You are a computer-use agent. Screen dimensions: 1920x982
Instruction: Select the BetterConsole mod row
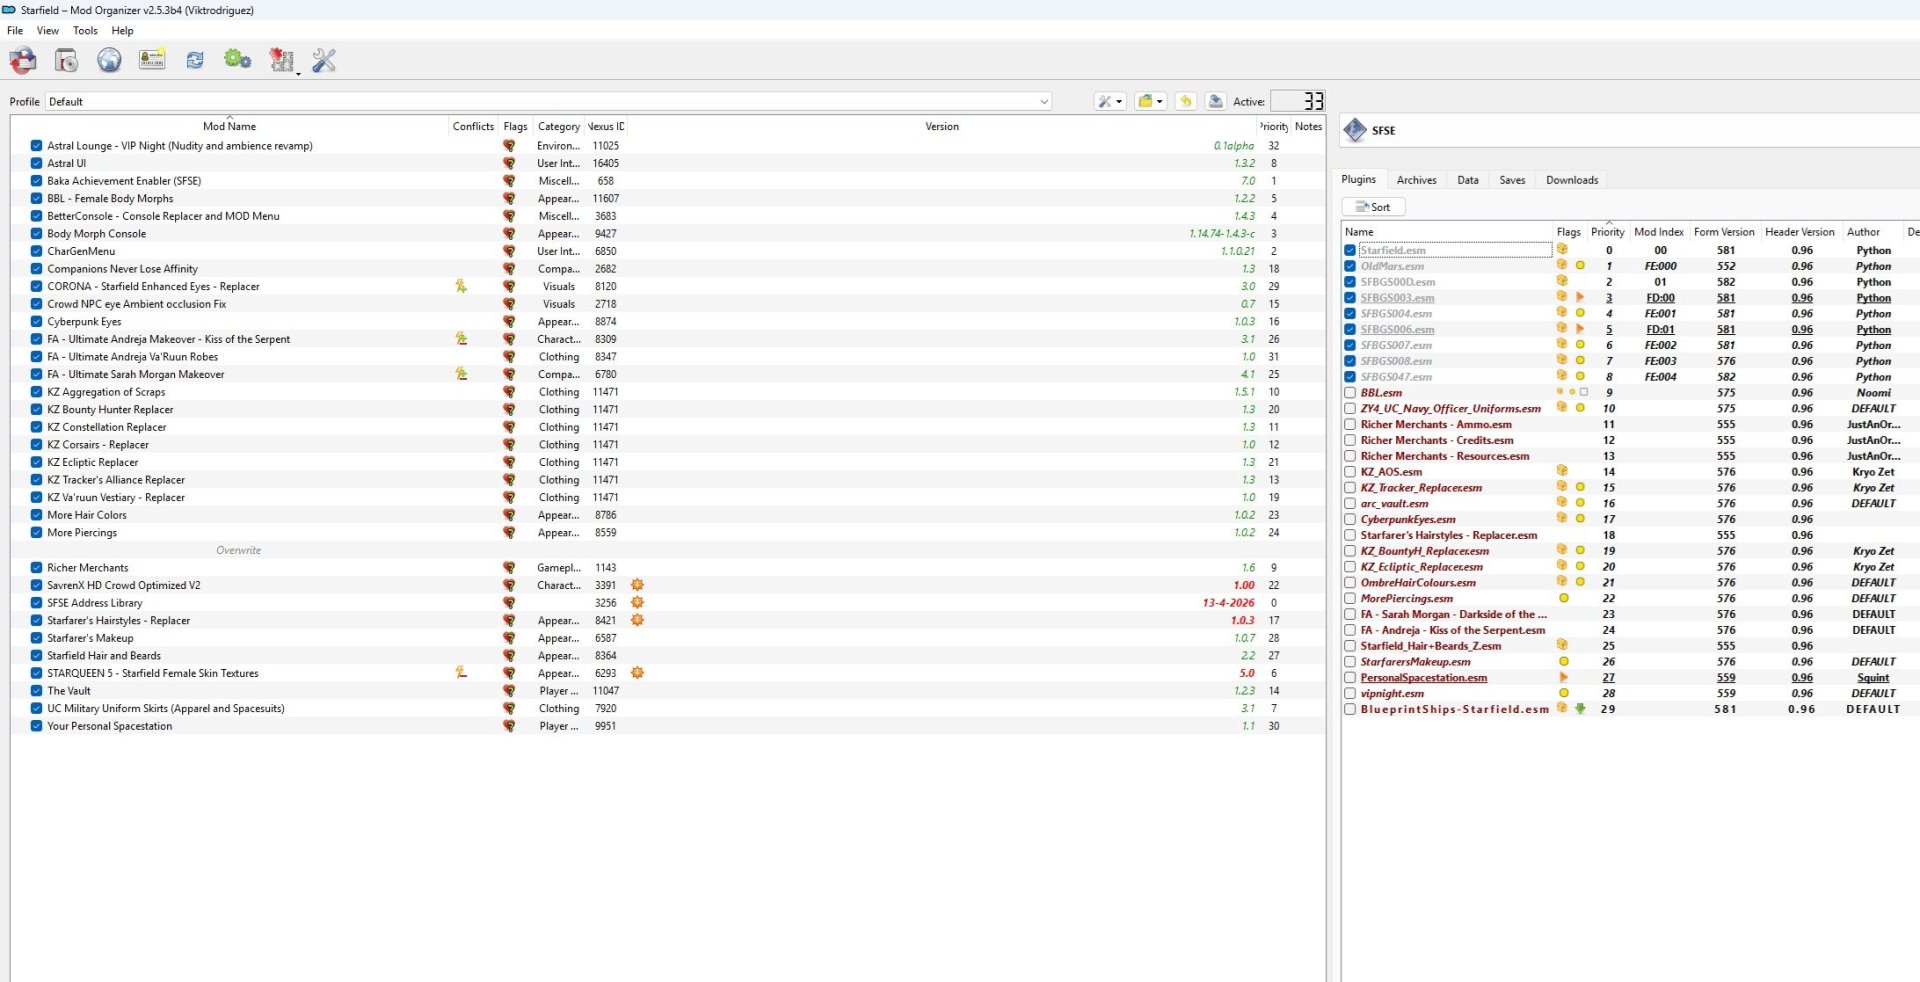(x=668, y=216)
